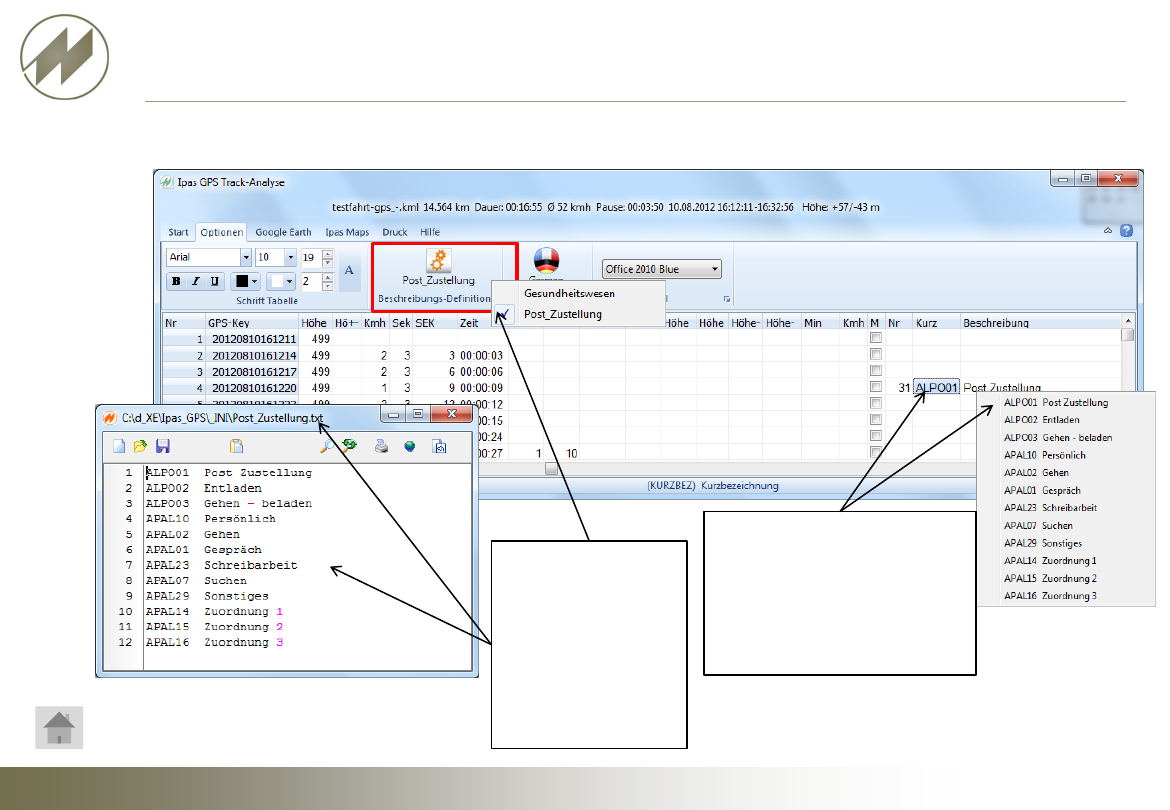
Task: Click the ALPO01 Kurz cell in row 4
Action: [x=936, y=388]
